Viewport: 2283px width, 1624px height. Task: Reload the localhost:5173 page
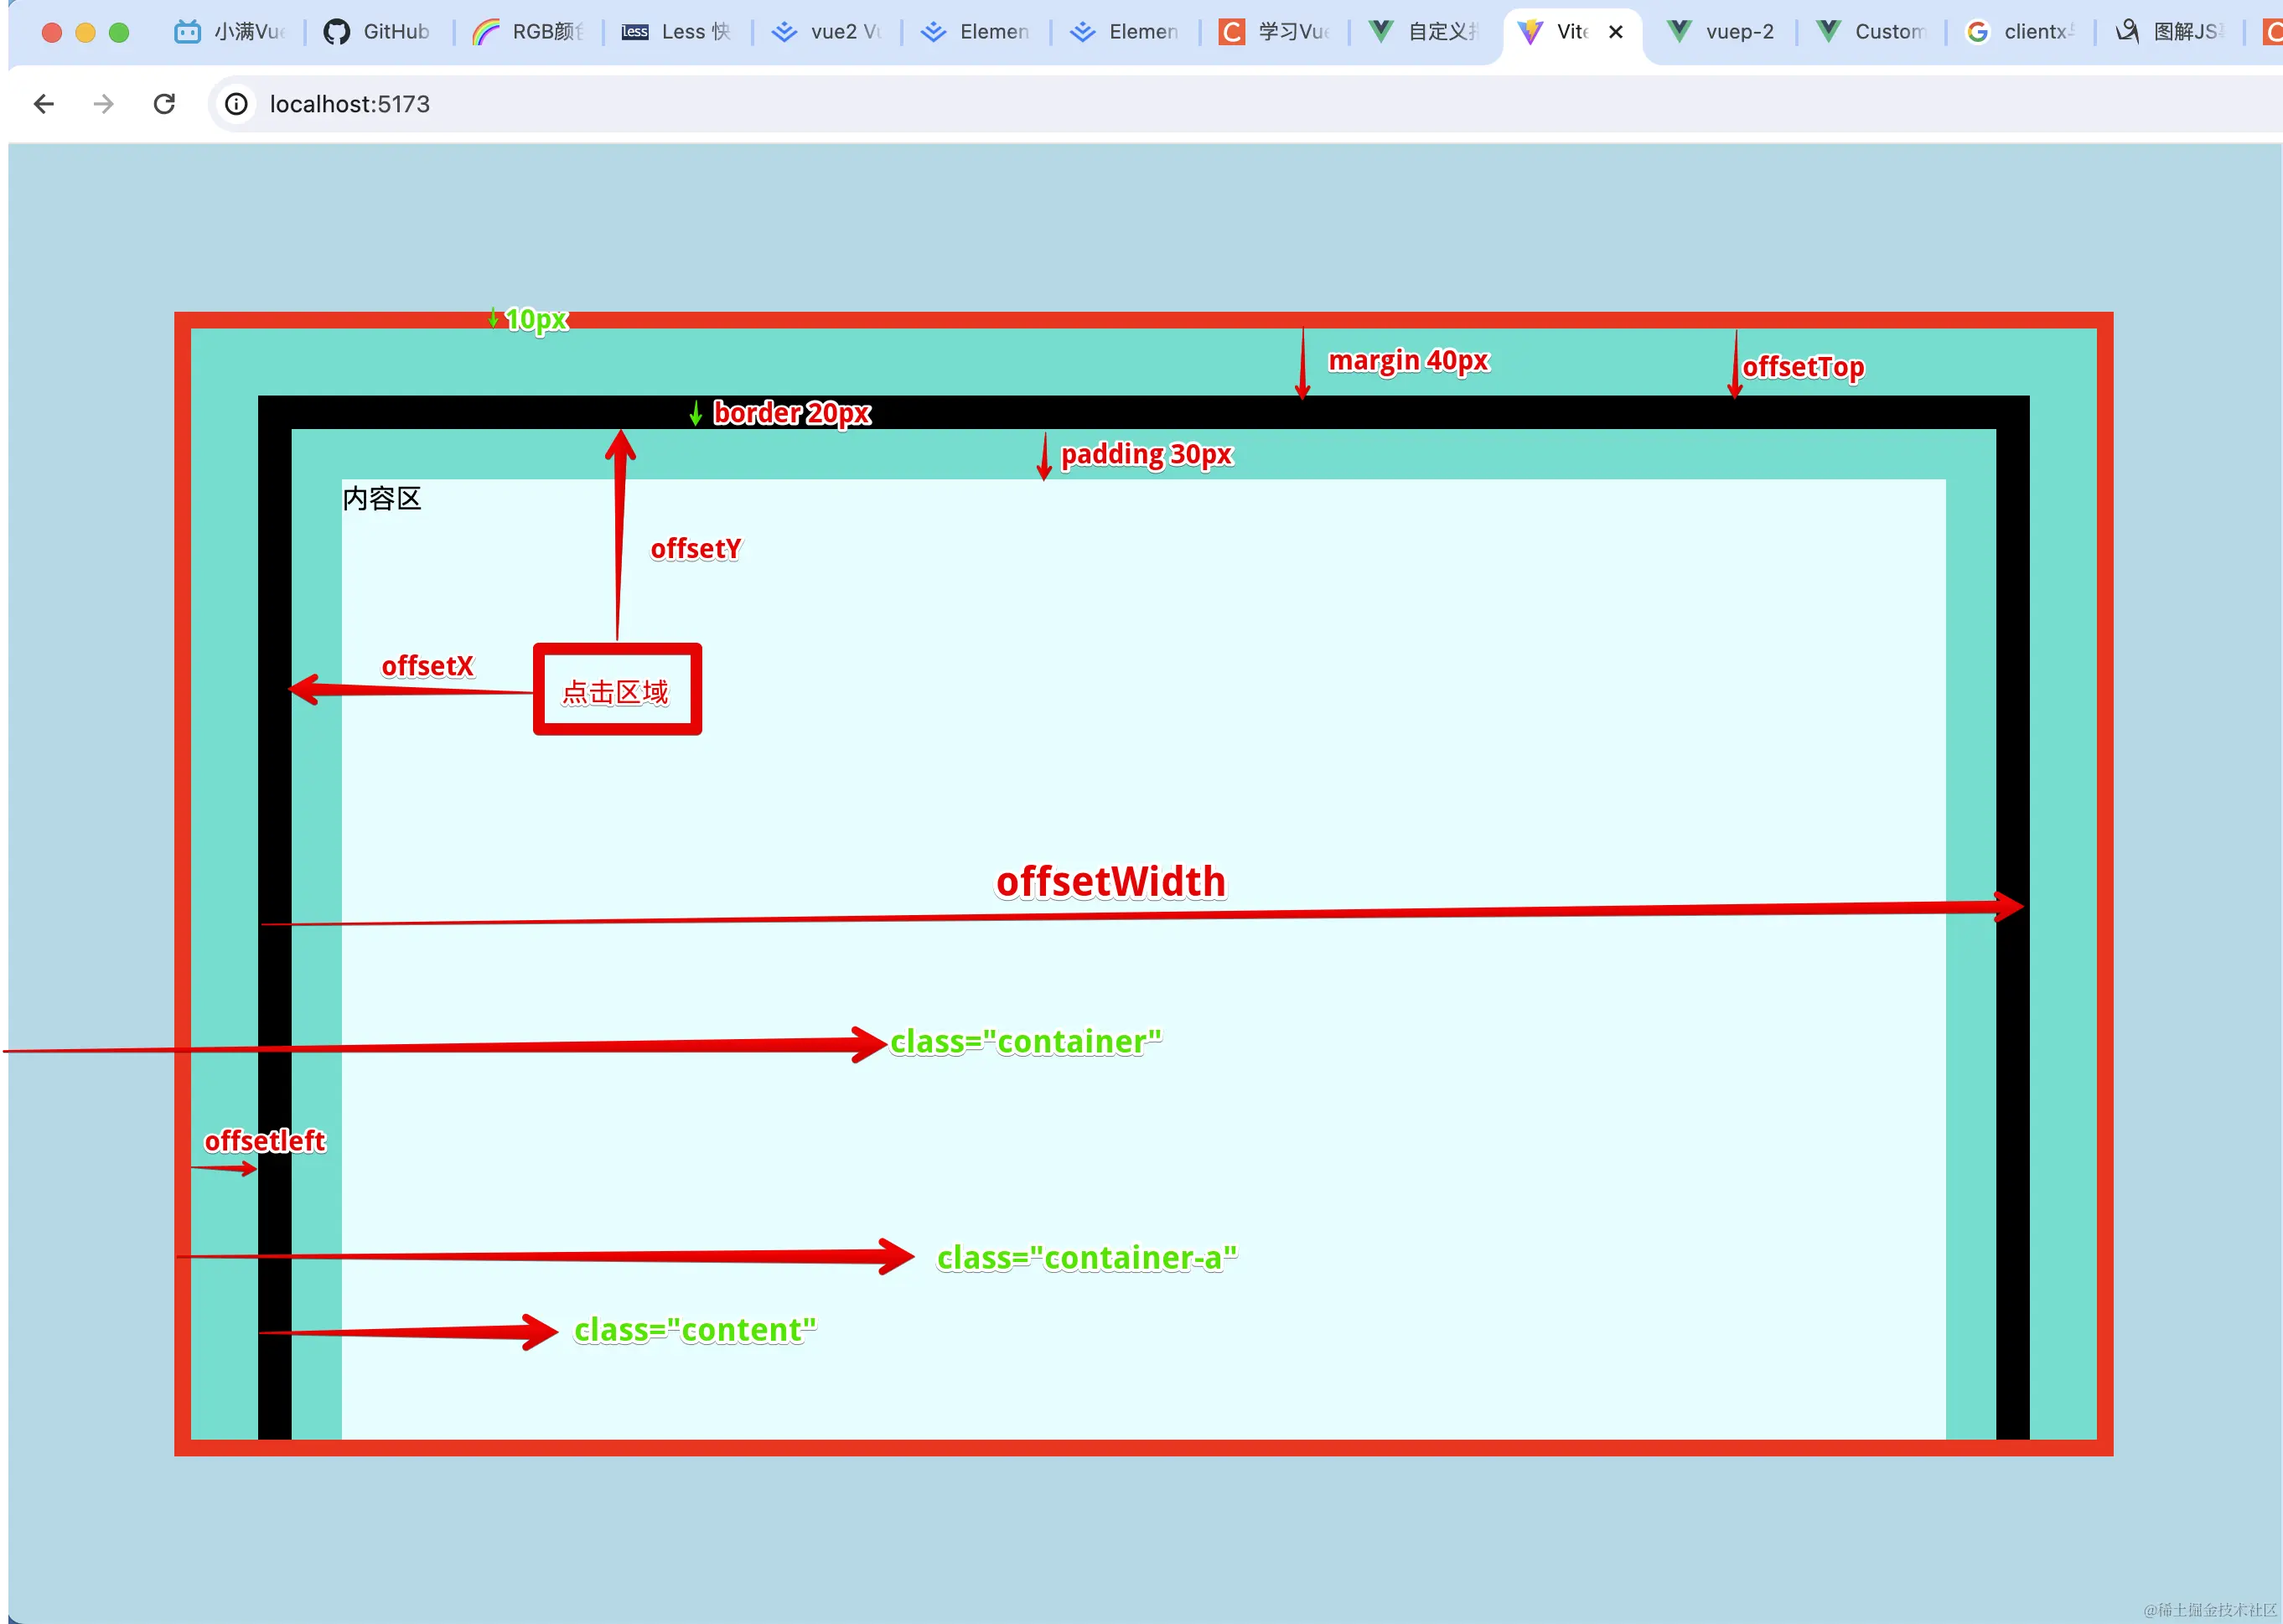tap(165, 104)
